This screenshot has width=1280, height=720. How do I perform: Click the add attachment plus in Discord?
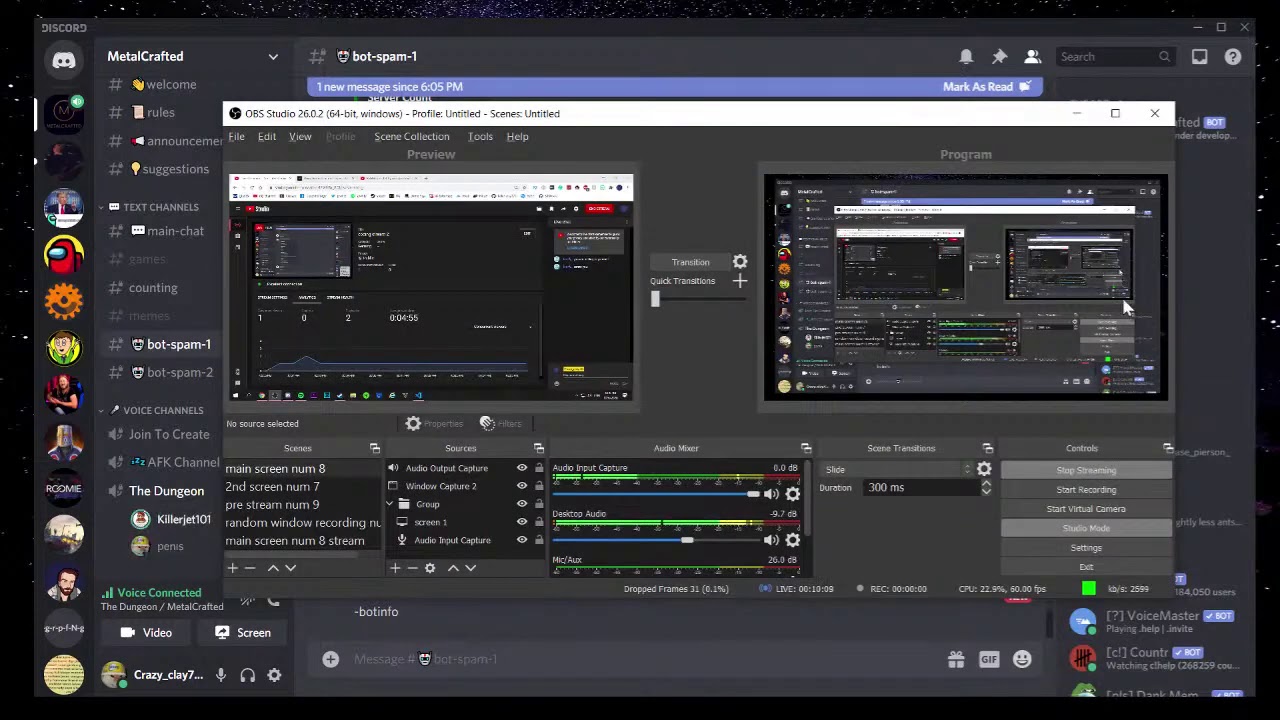tap(330, 659)
